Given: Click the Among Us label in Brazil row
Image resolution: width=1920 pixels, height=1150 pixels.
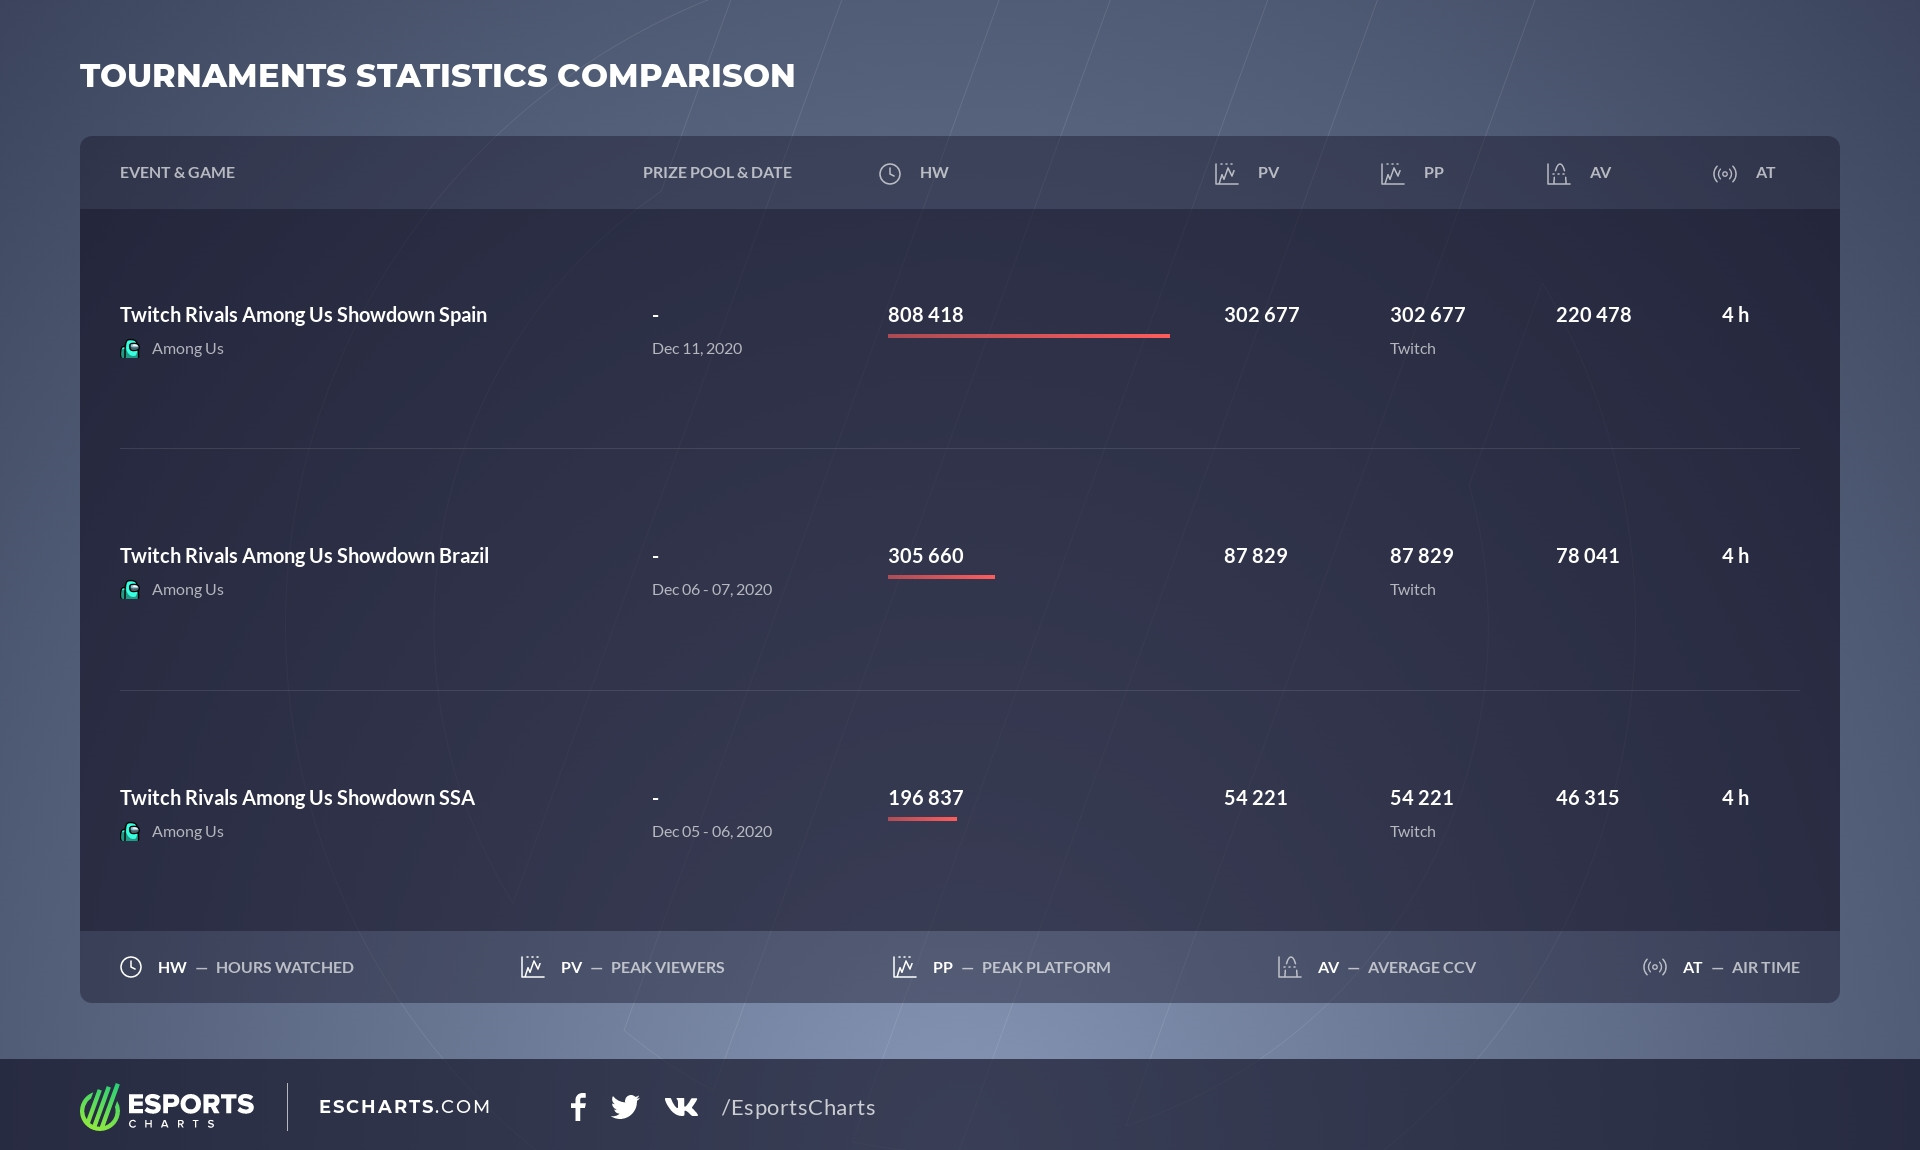Looking at the screenshot, I should point(188,590).
